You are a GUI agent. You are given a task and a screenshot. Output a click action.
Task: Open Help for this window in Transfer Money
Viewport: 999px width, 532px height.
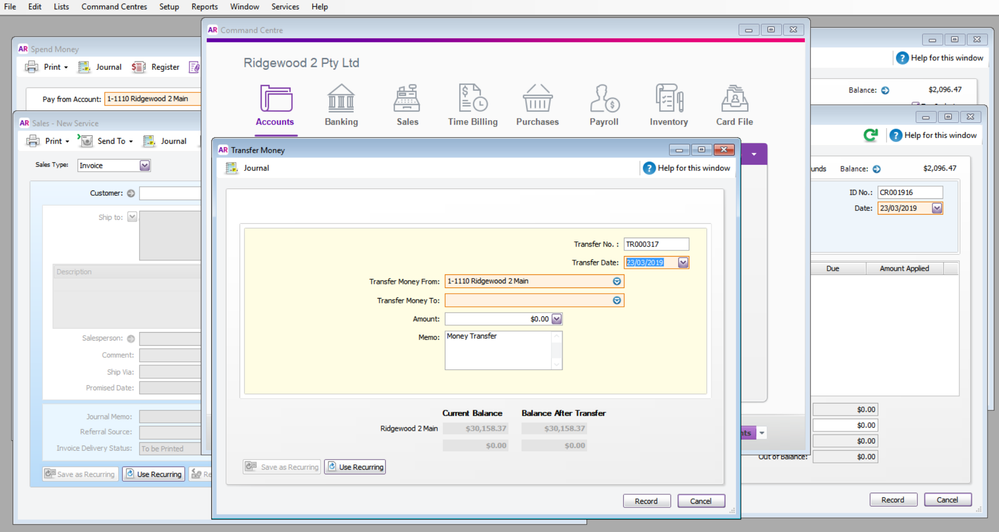[x=686, y=168]
